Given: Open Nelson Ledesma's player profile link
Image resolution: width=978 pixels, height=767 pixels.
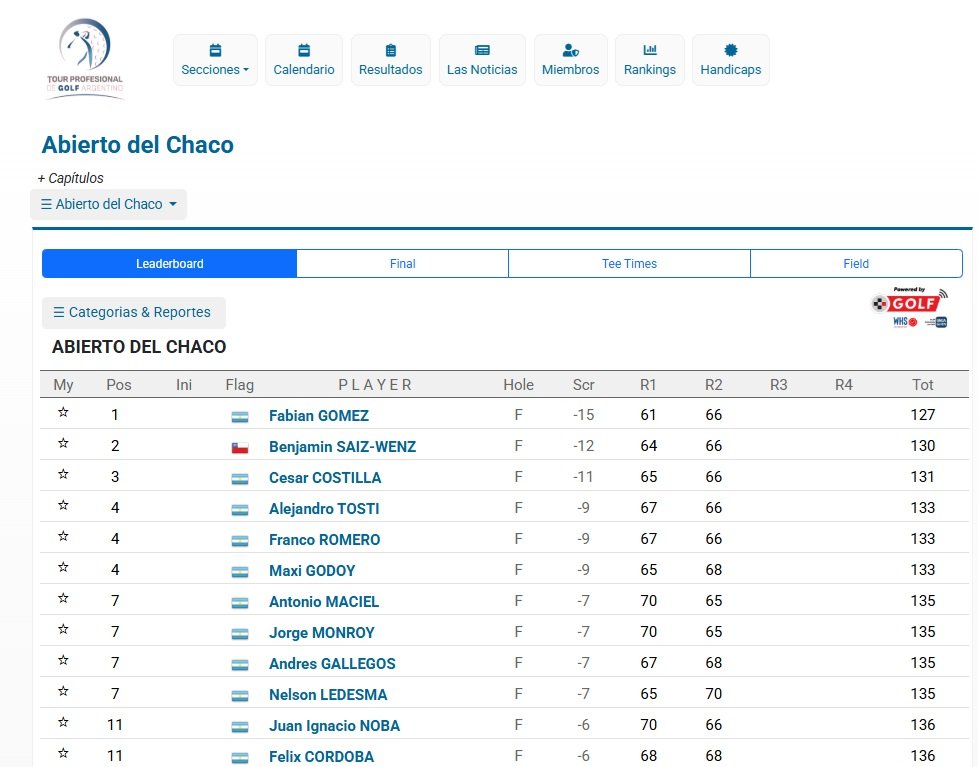Looking at the screenshot, I should coord(328,695).
